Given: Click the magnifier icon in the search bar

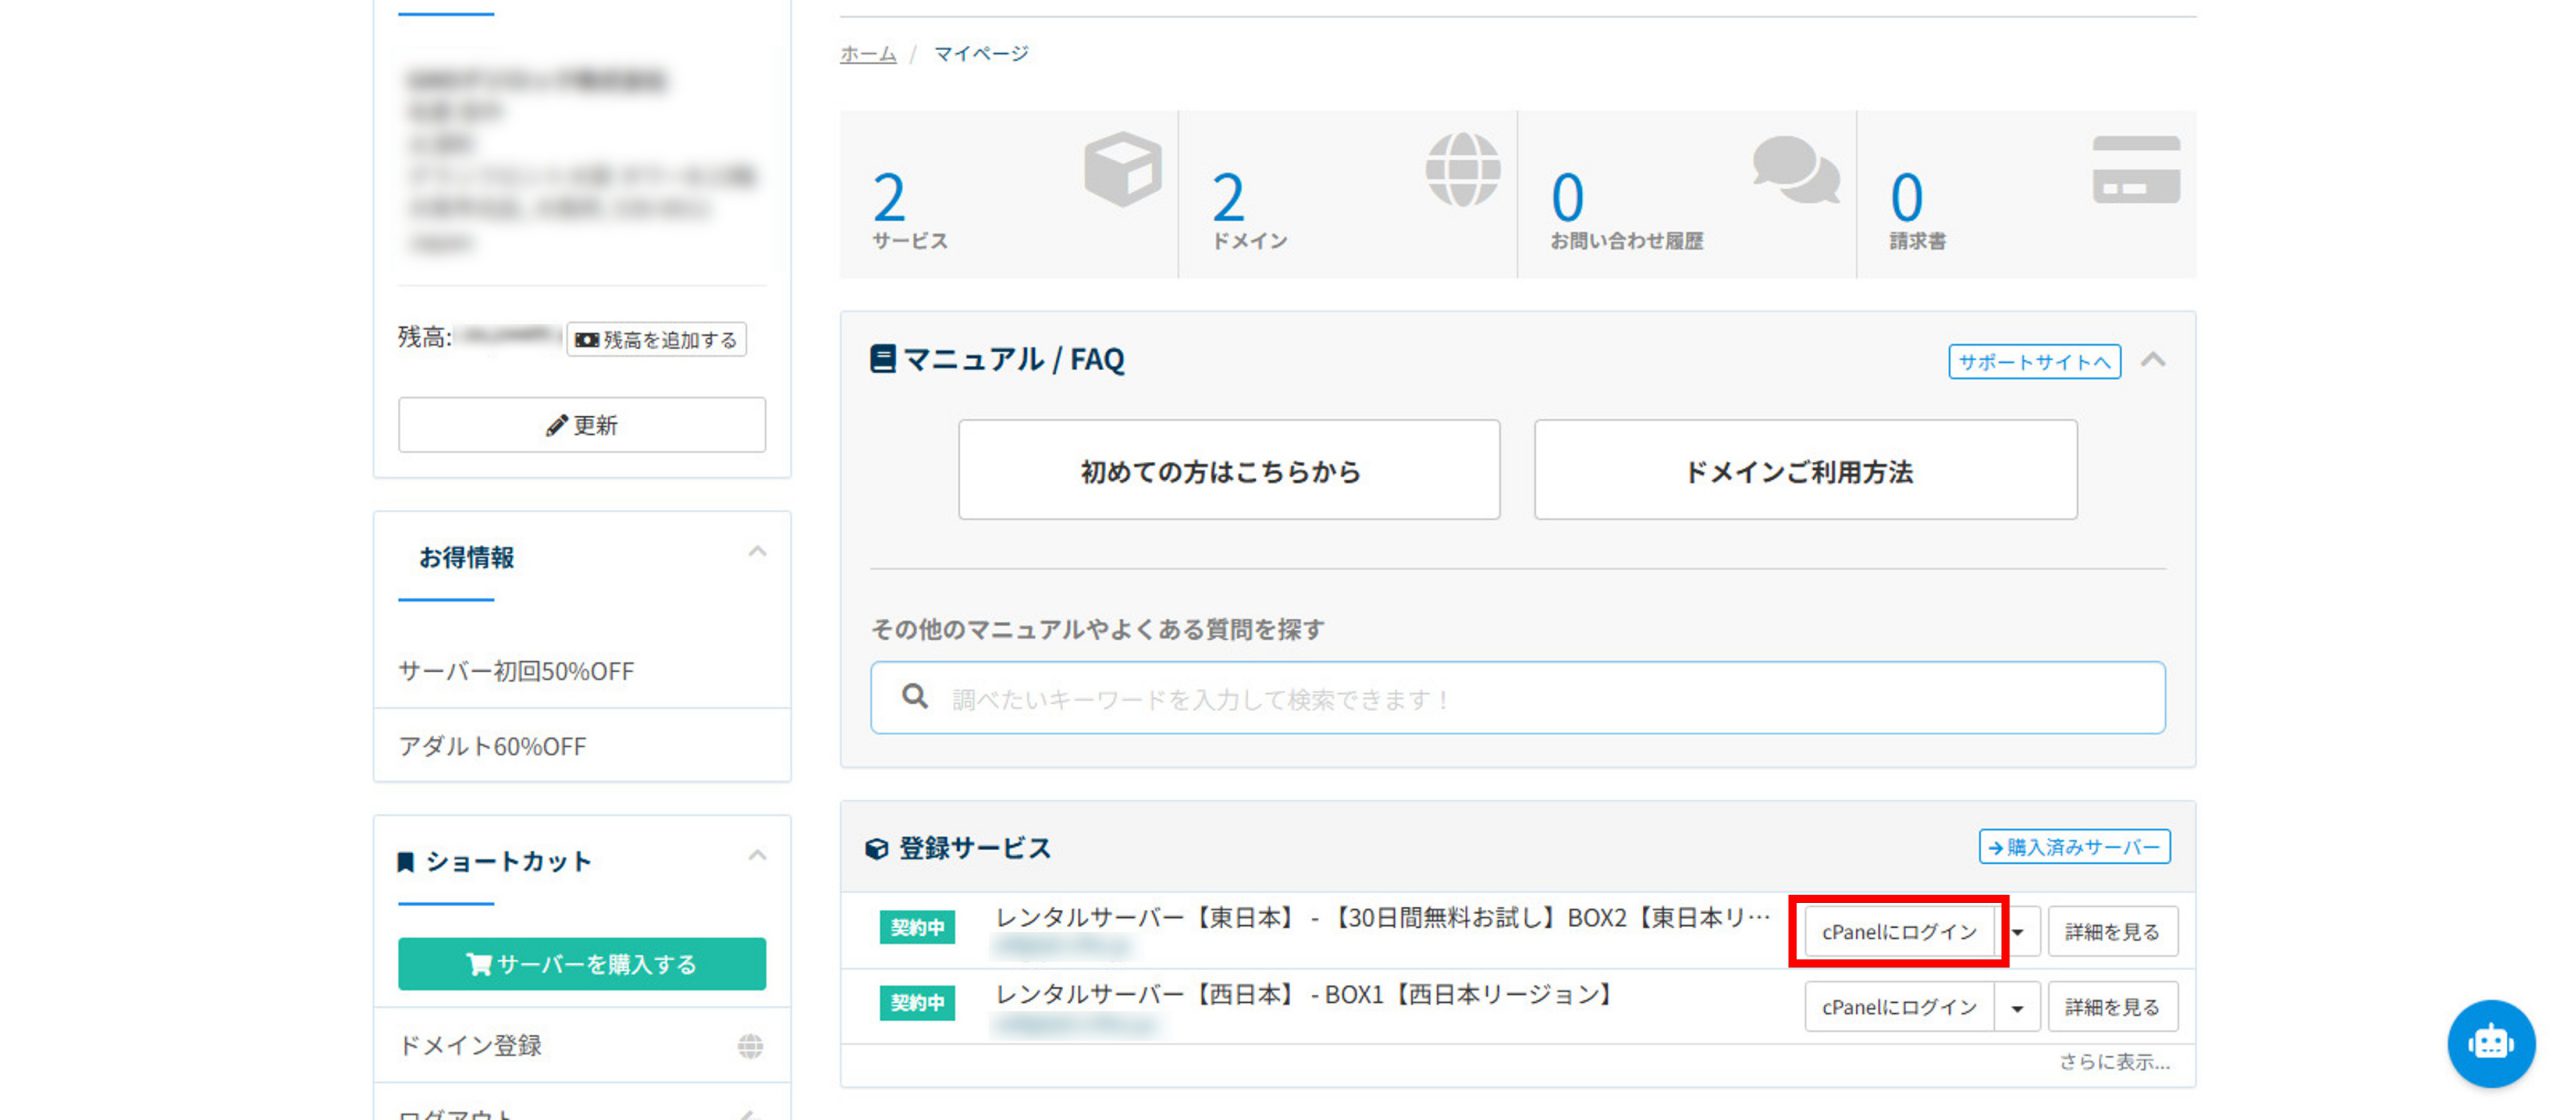Looking at the screenshot, I should pos(915,697).
